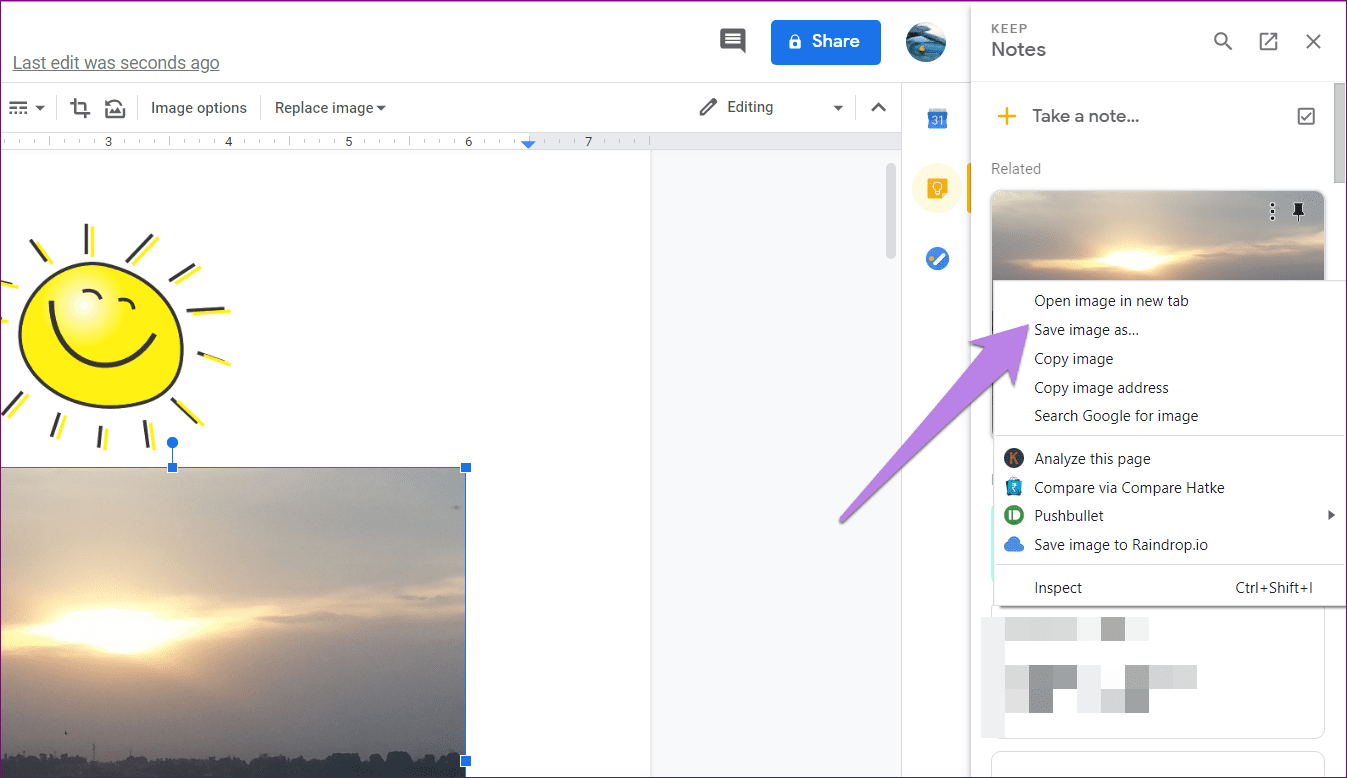Open the comment history icon
The image size is (1347, 778).
click(x=732, y=41)
